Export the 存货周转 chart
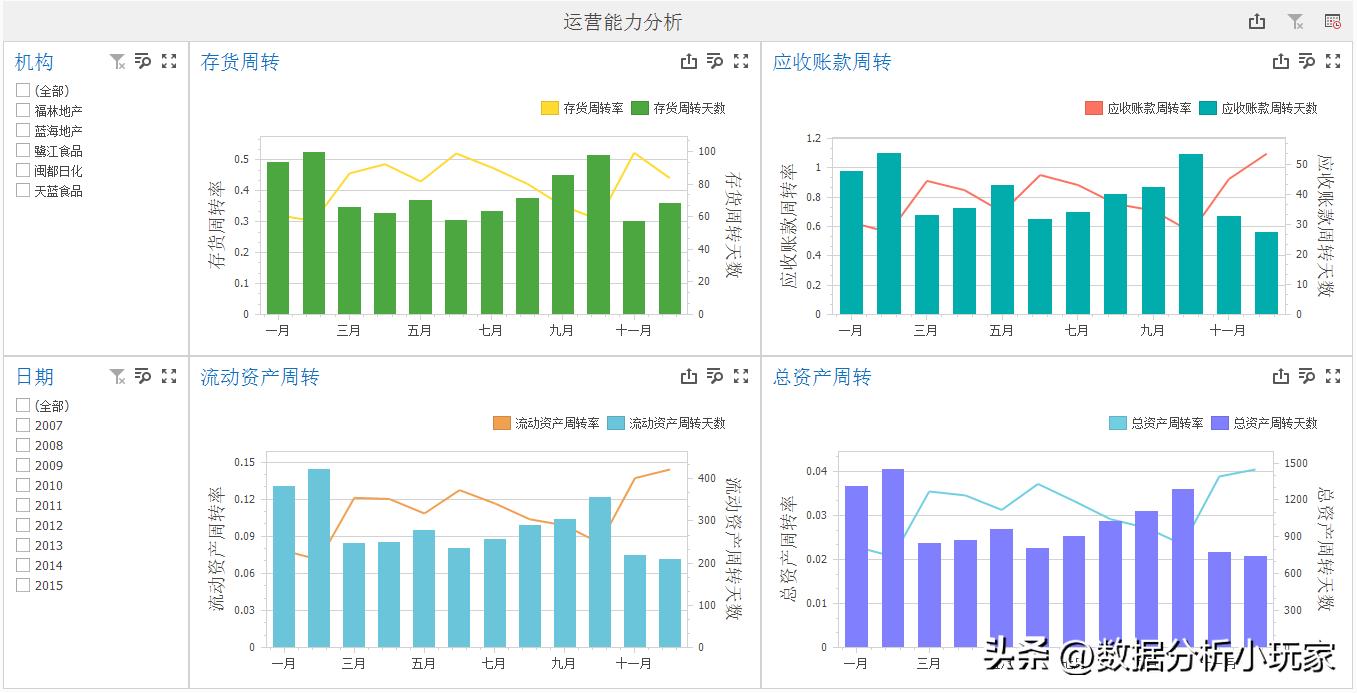 point(688,61)
